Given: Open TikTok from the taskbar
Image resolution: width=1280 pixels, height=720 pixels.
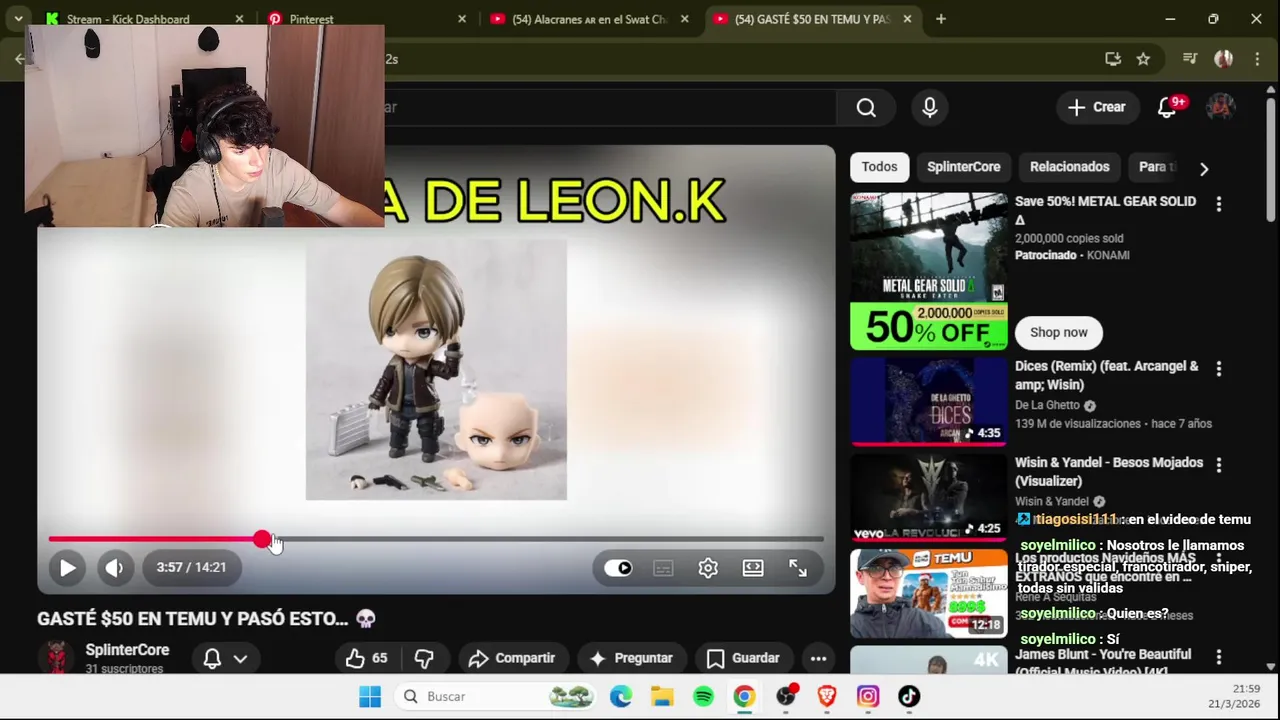Looking at the screenshot, I should coord(909,696).
